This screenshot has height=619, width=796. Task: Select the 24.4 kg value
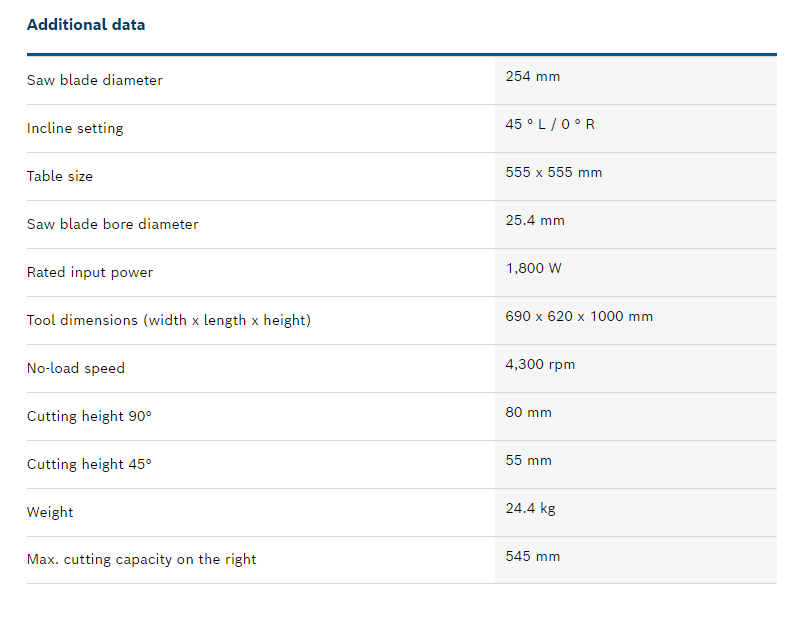[530, 508]
